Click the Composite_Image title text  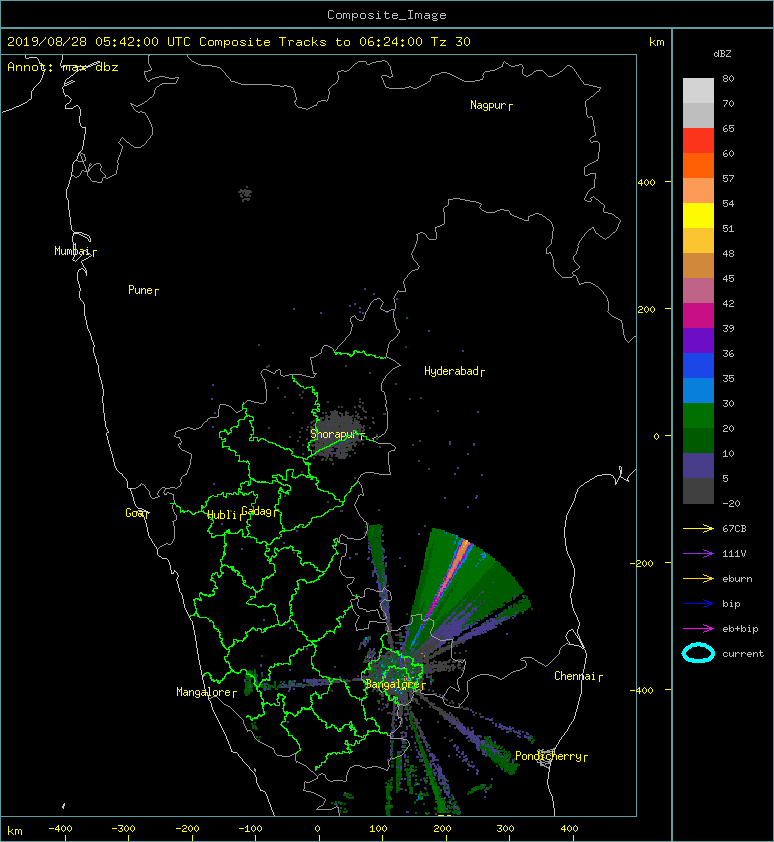tap(387, 15)
